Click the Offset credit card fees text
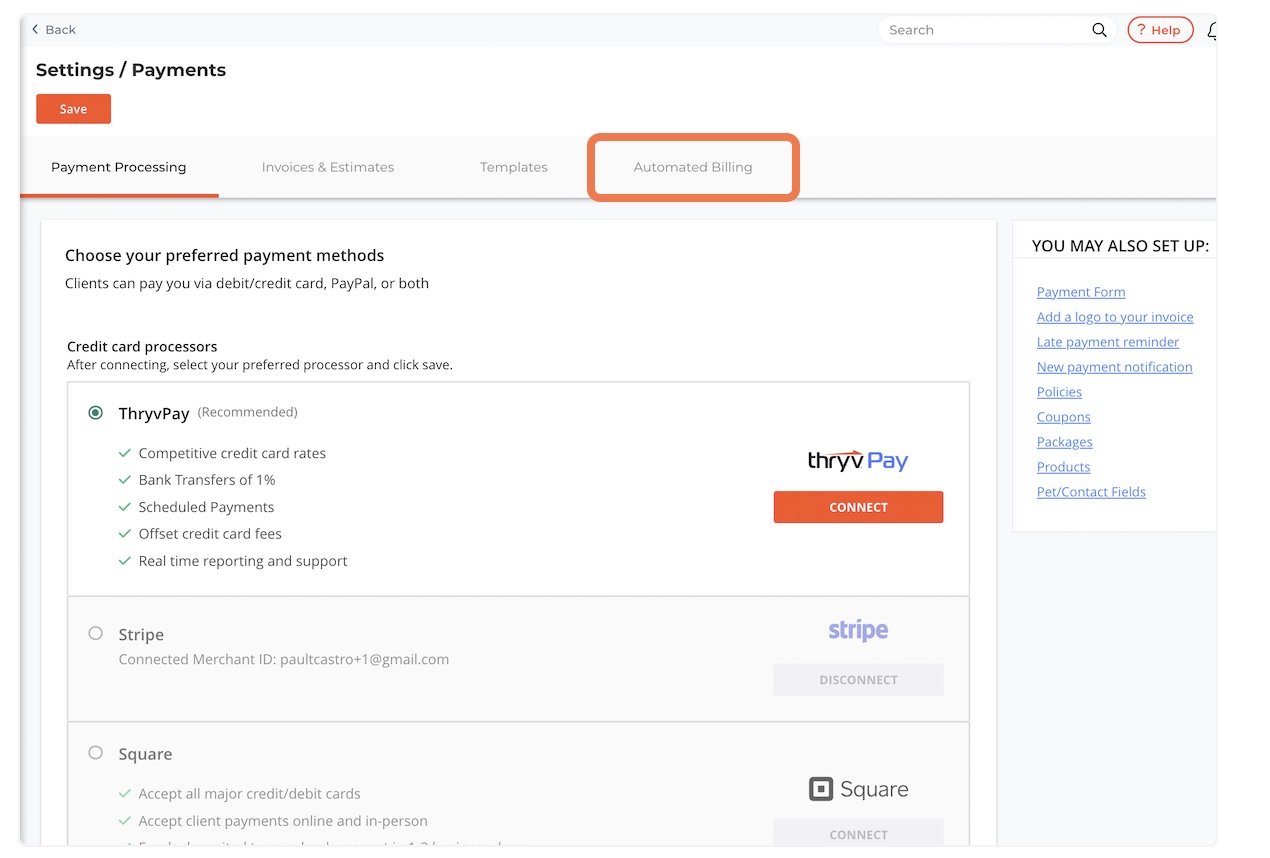1270x858 pixels. (210, 534)
